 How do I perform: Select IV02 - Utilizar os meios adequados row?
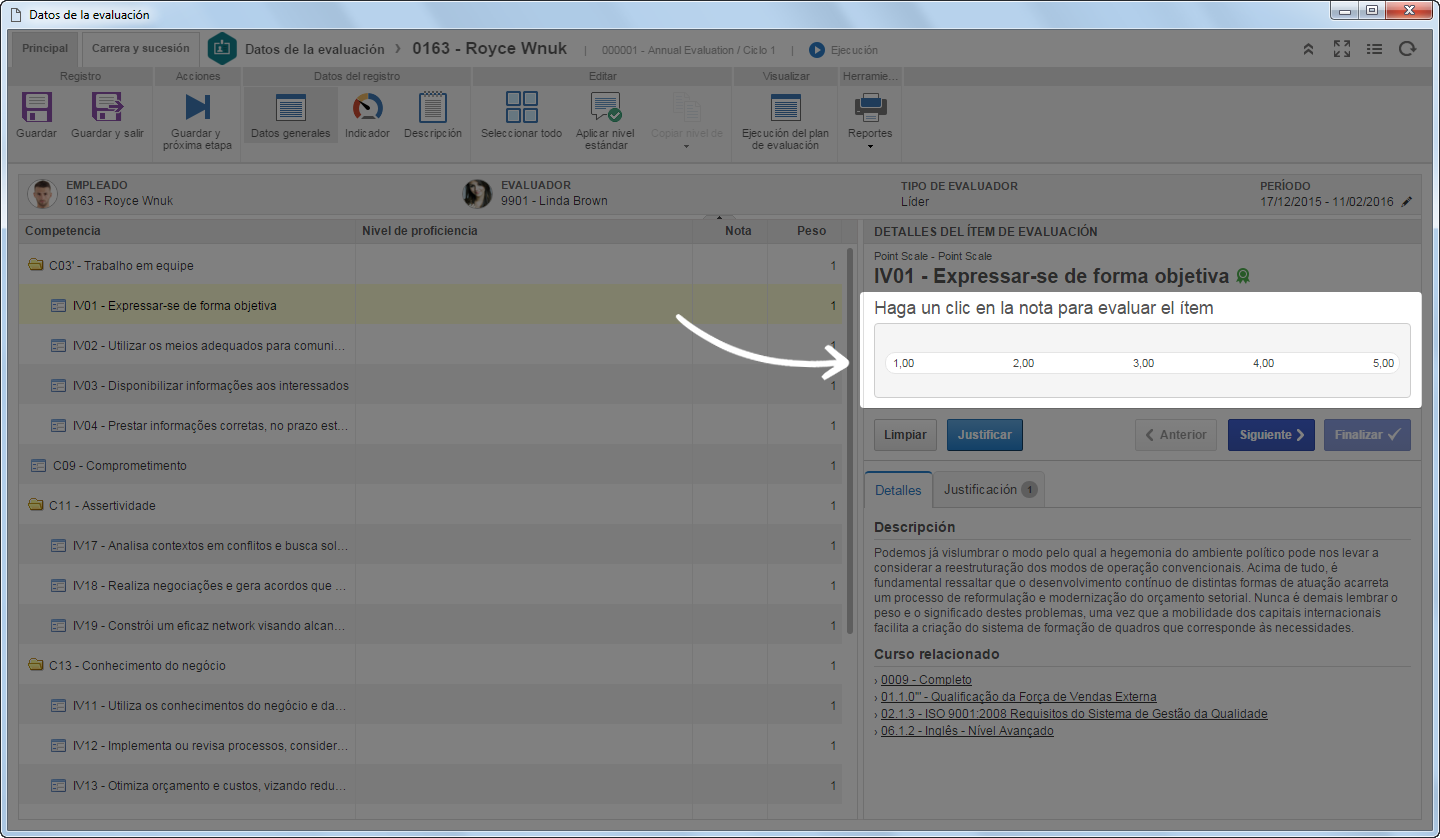pyautogui.click(x=430, y=346)
